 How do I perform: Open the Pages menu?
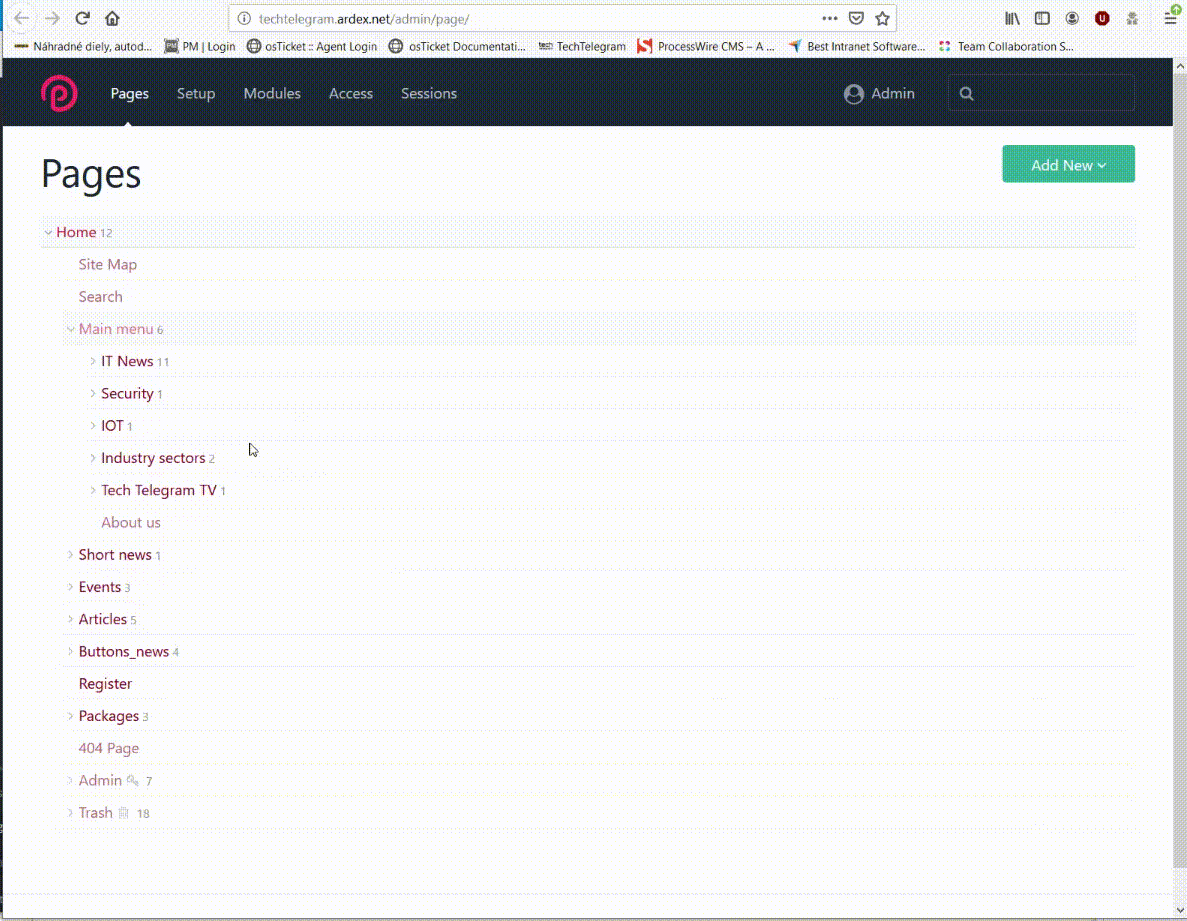point(129,94)
